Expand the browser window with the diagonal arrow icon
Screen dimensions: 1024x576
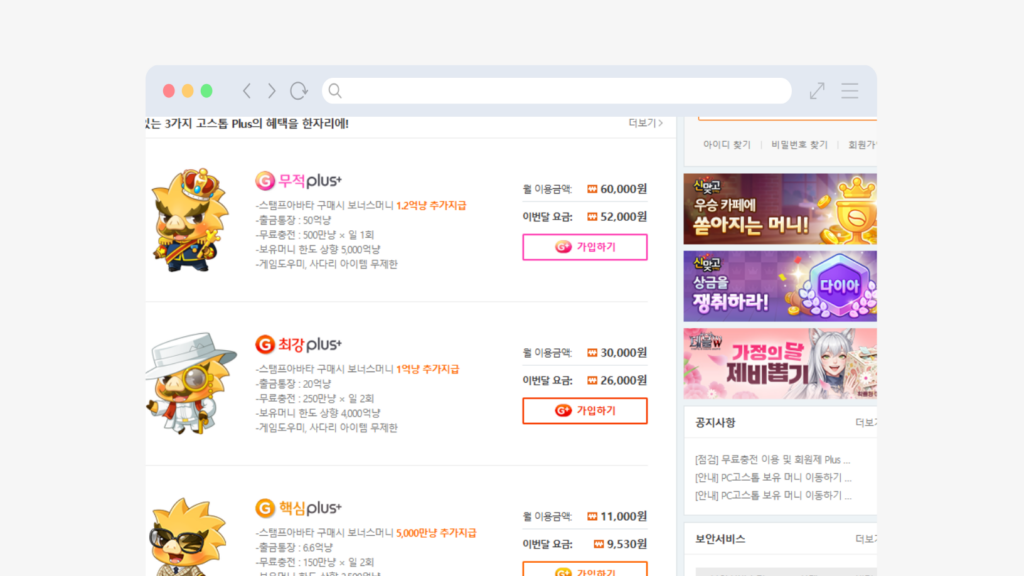click(817, 91)
